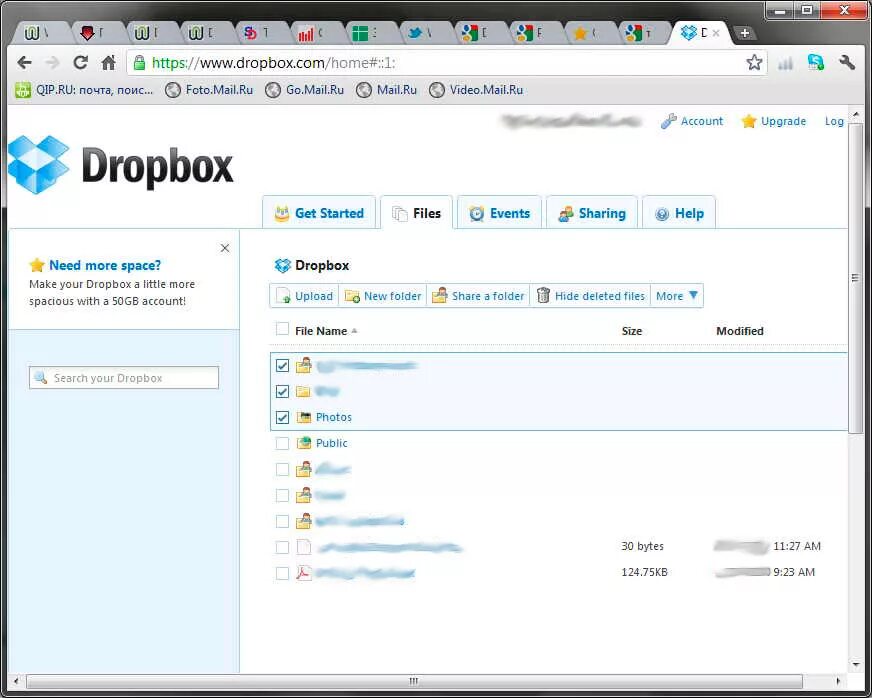The height and width of the screenshot is (698, 872).
Task: Close the Need more space promo
Action: [225, 248]
